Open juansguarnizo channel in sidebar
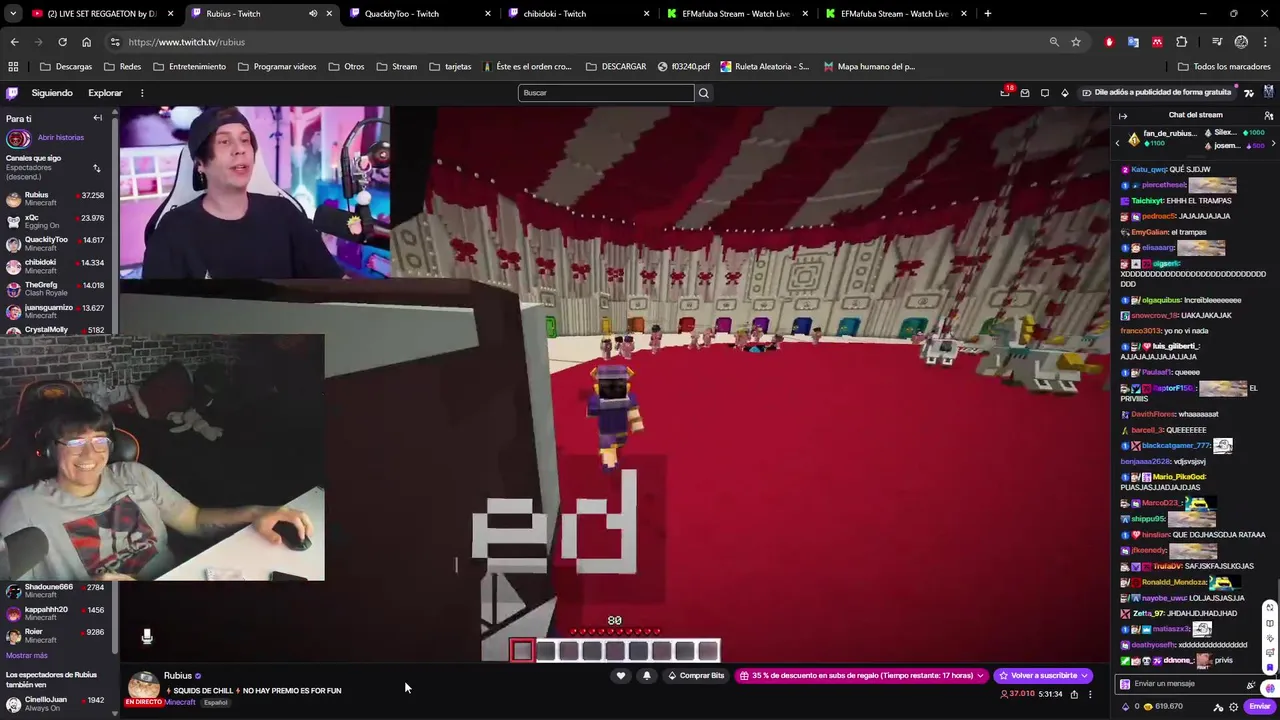1280x720 pixels. pos(56,311)
